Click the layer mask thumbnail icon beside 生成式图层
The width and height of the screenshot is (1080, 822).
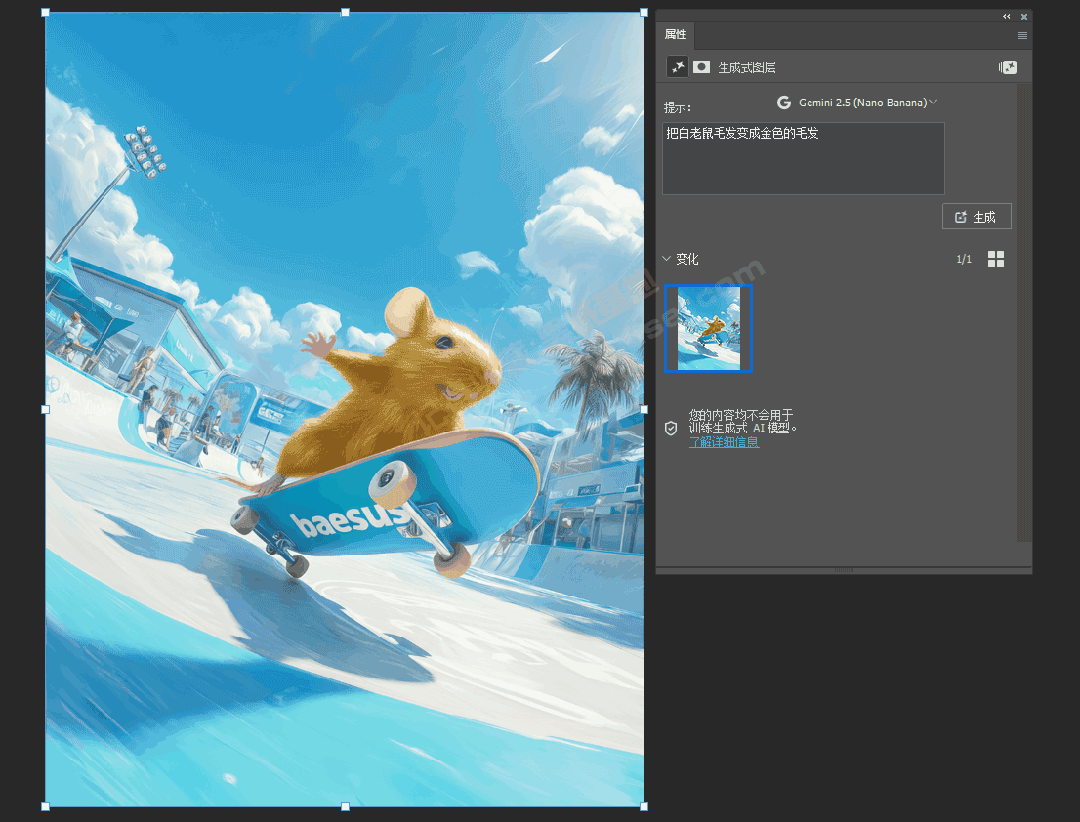701,66
